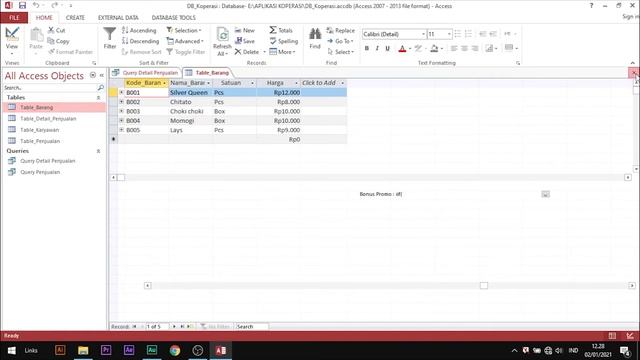Save the current record
Image resolution: width=640 pixels, height=360 pixels.
[x=245, y=41]
